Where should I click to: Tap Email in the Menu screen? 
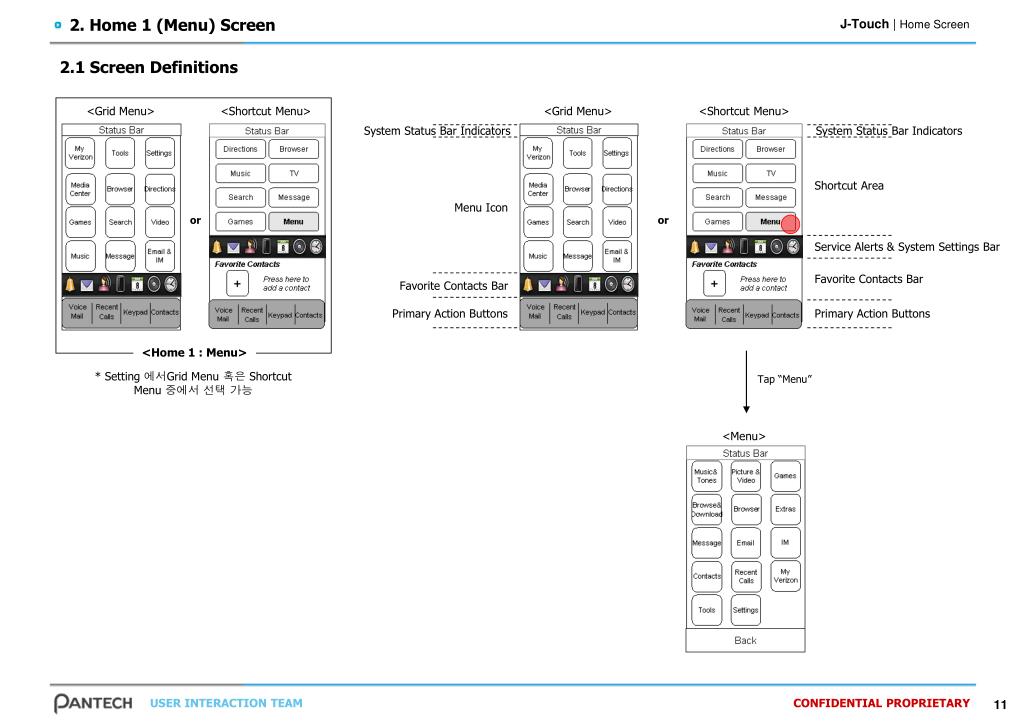[746, 543]
